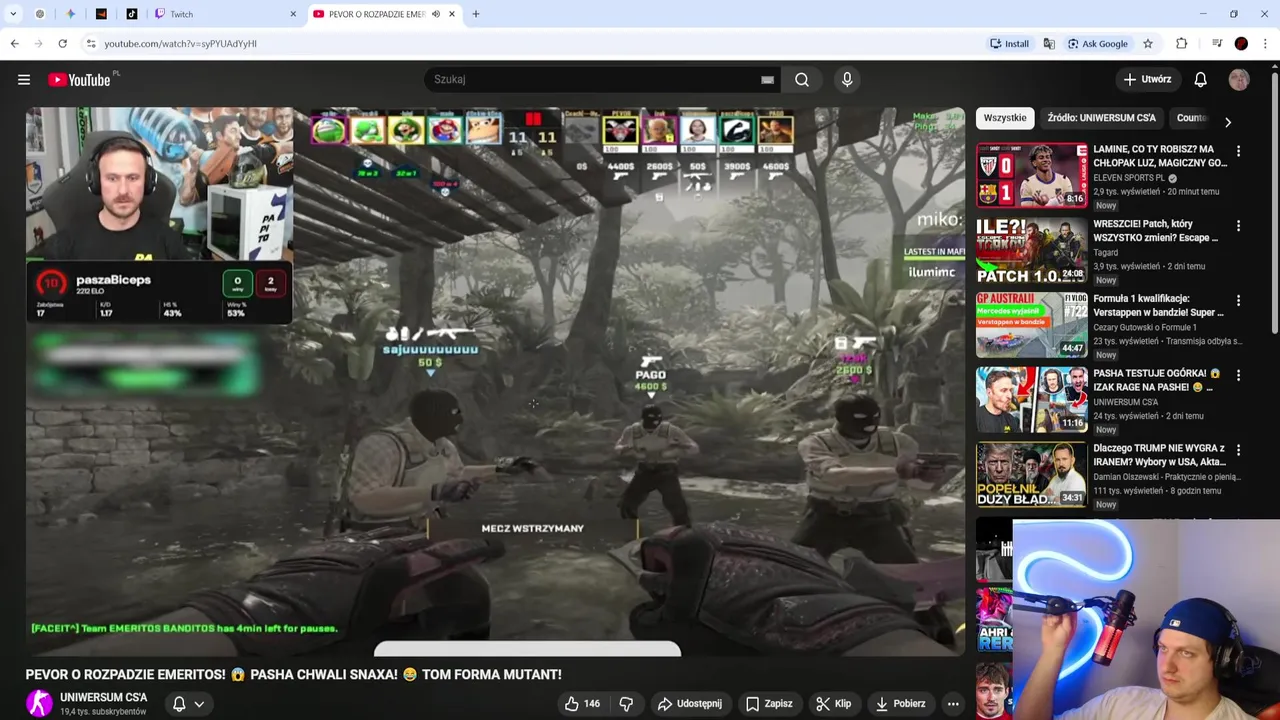Click the Install app button in address bar

coord(1009,44)
